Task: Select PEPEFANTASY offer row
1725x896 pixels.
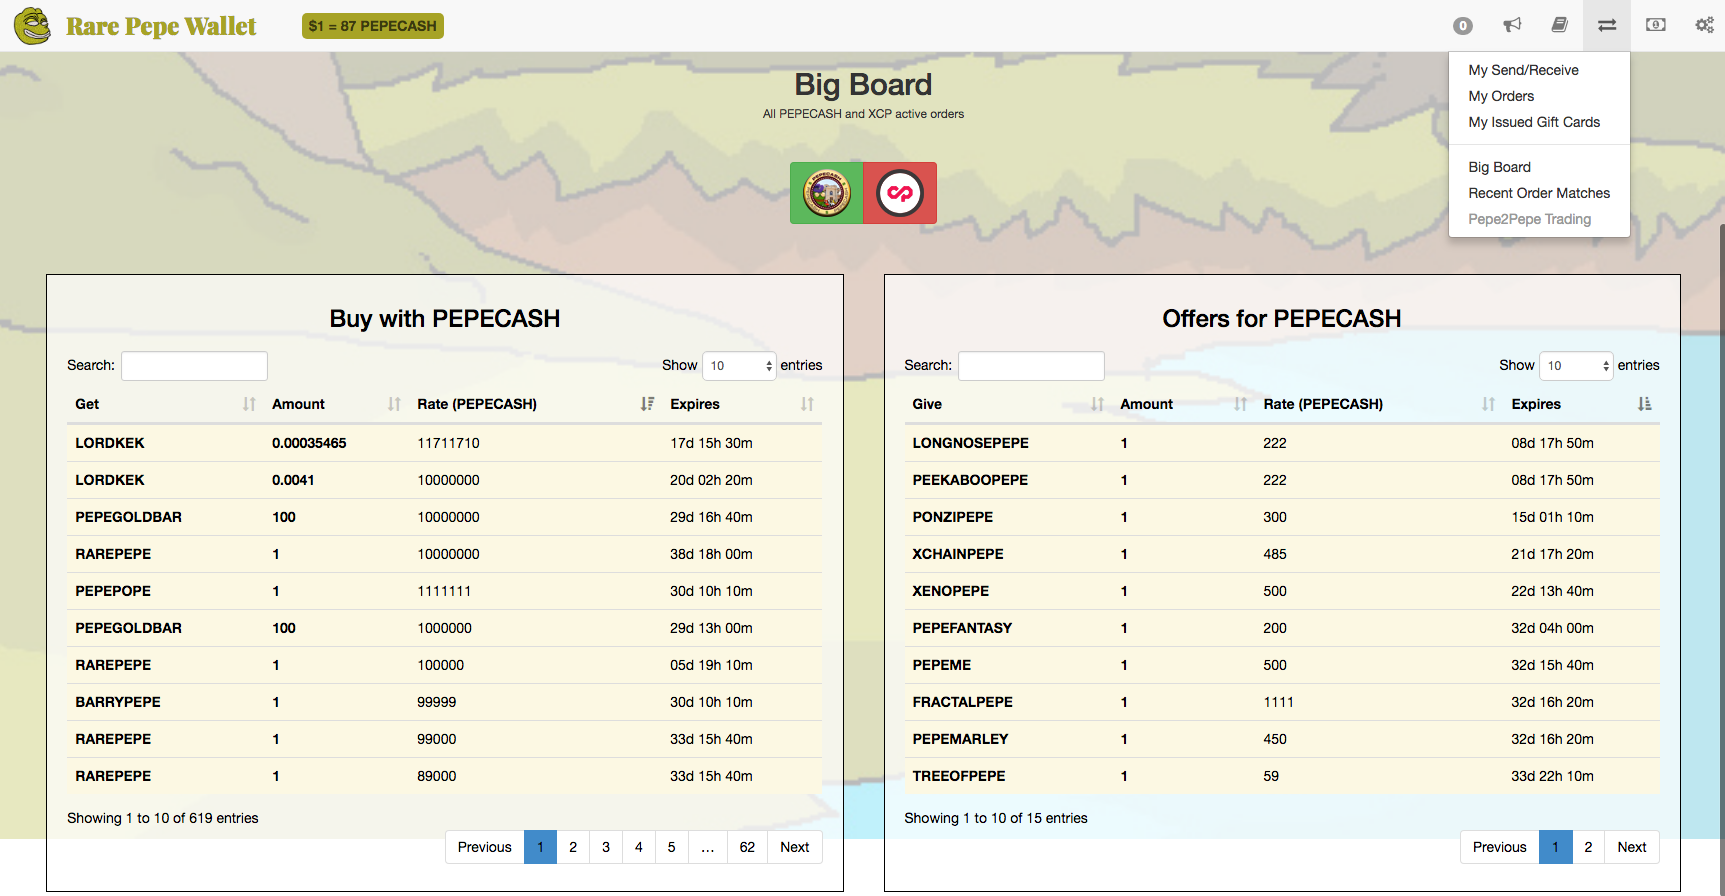Action: pyautogui.click(x=1282, y=628)
